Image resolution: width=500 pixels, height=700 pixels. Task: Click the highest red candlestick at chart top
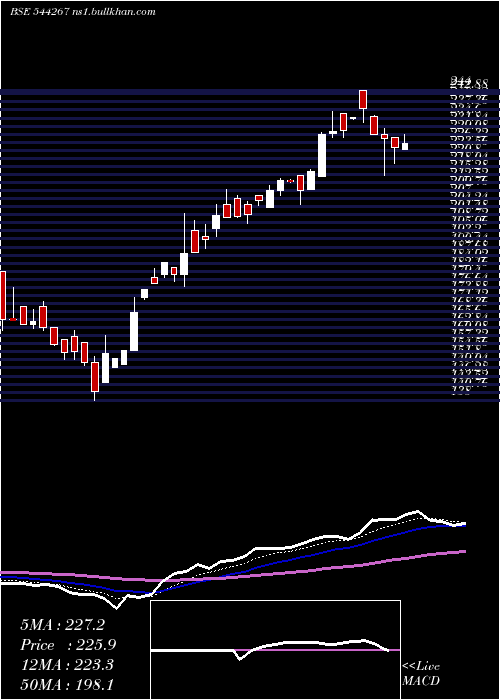(363, 99)
